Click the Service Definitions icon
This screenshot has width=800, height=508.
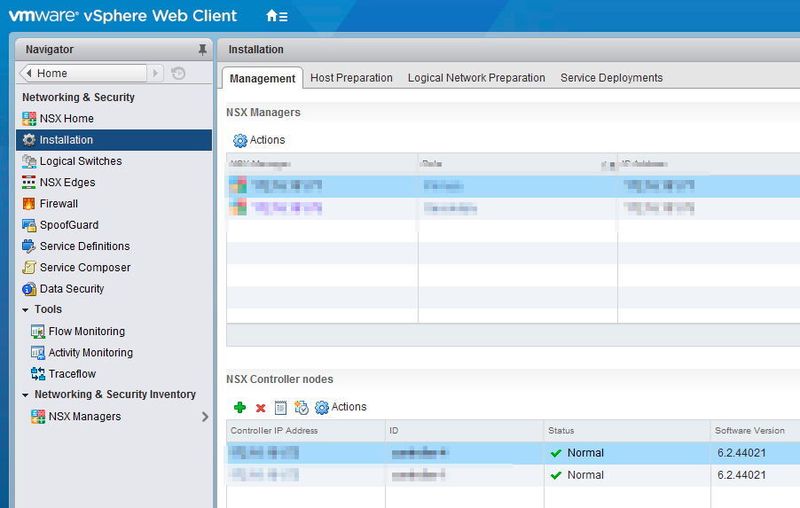(29, 246)
